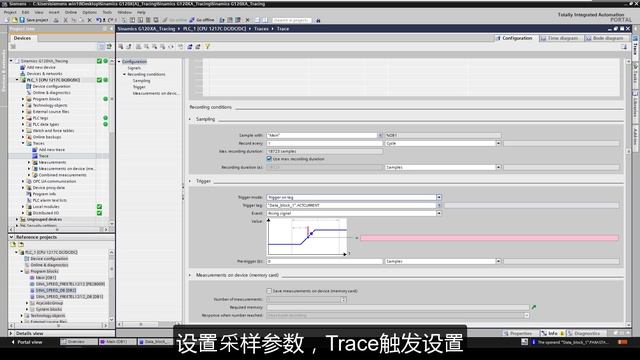
Task: Click the Cut scissors icon
Action: (65, 20)
